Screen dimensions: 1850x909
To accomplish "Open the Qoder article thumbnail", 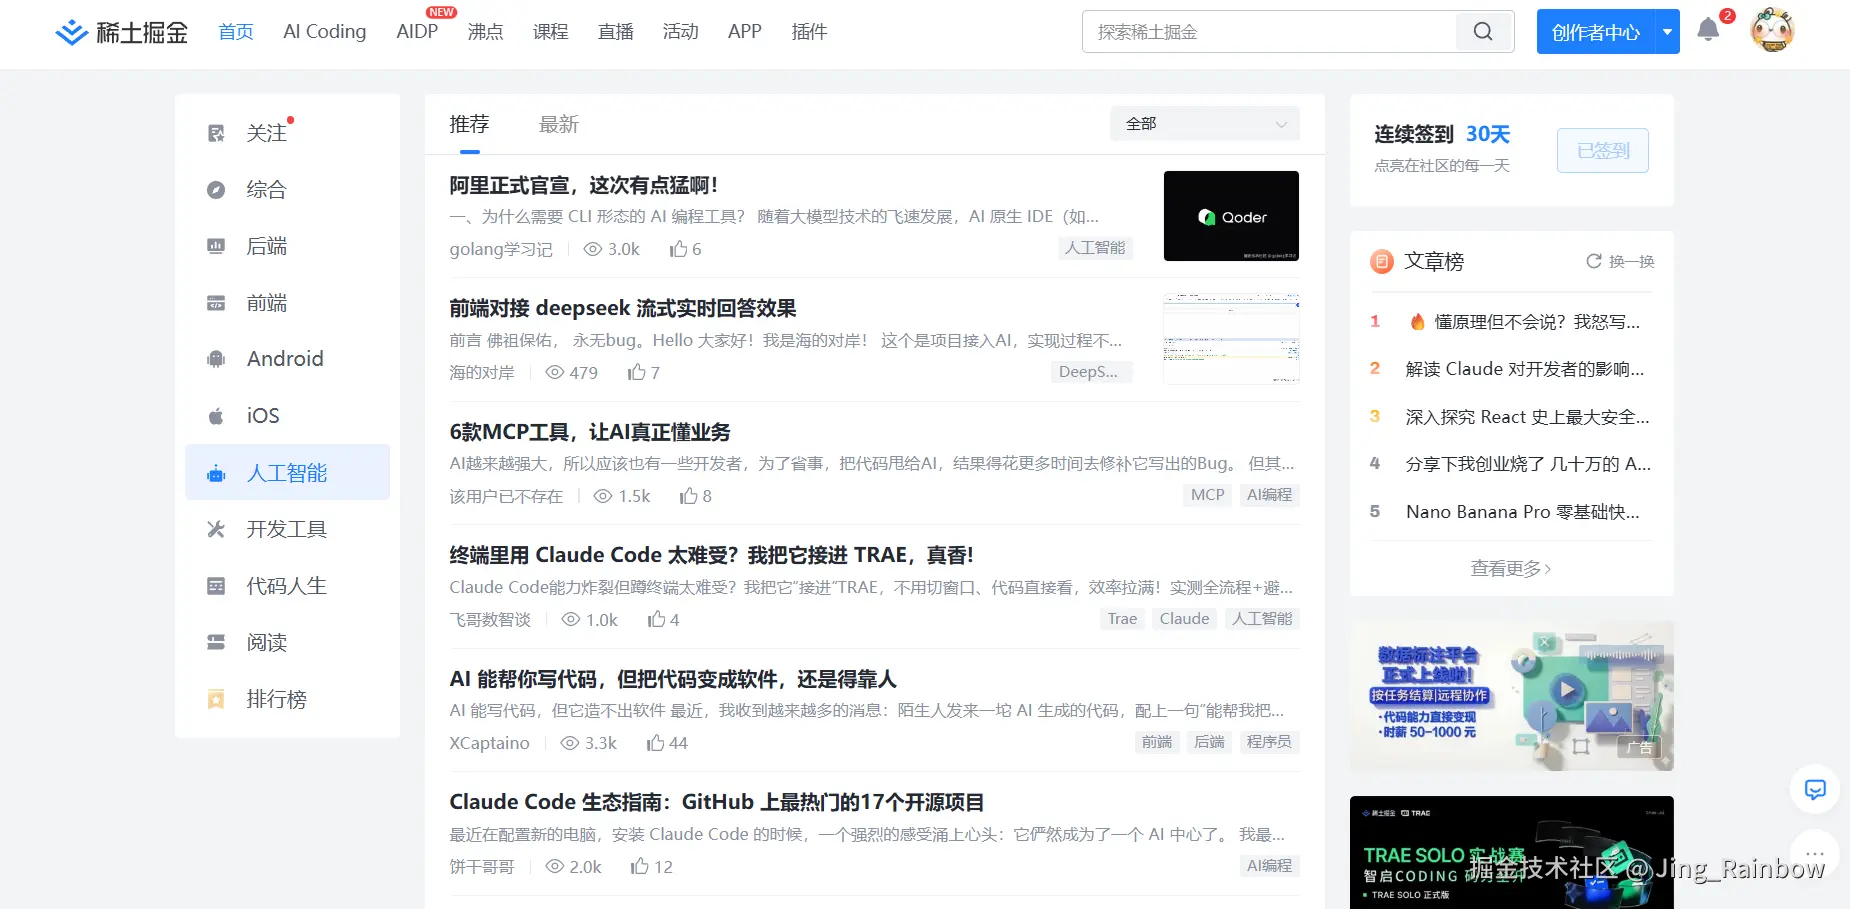I will [1231, 216].
